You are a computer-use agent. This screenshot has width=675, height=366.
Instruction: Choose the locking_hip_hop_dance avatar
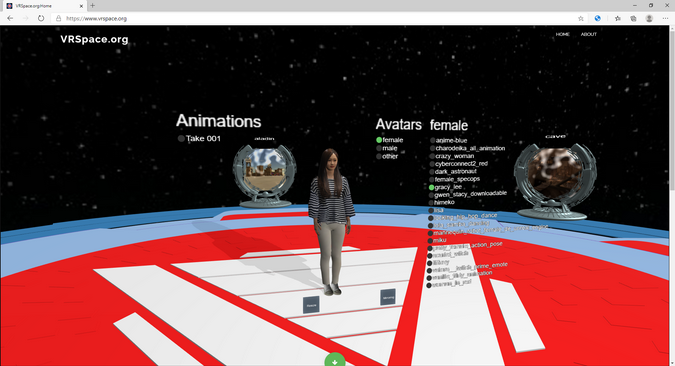462,217
